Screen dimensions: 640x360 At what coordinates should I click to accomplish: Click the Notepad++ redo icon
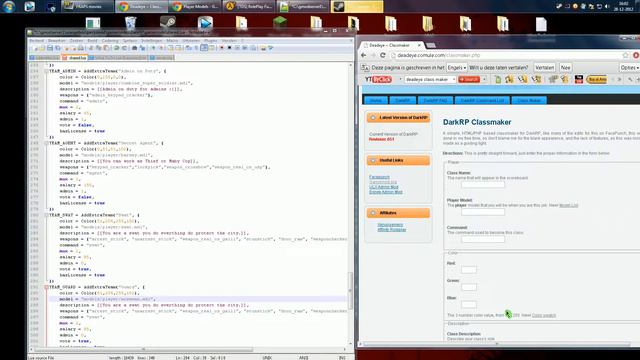124,48
